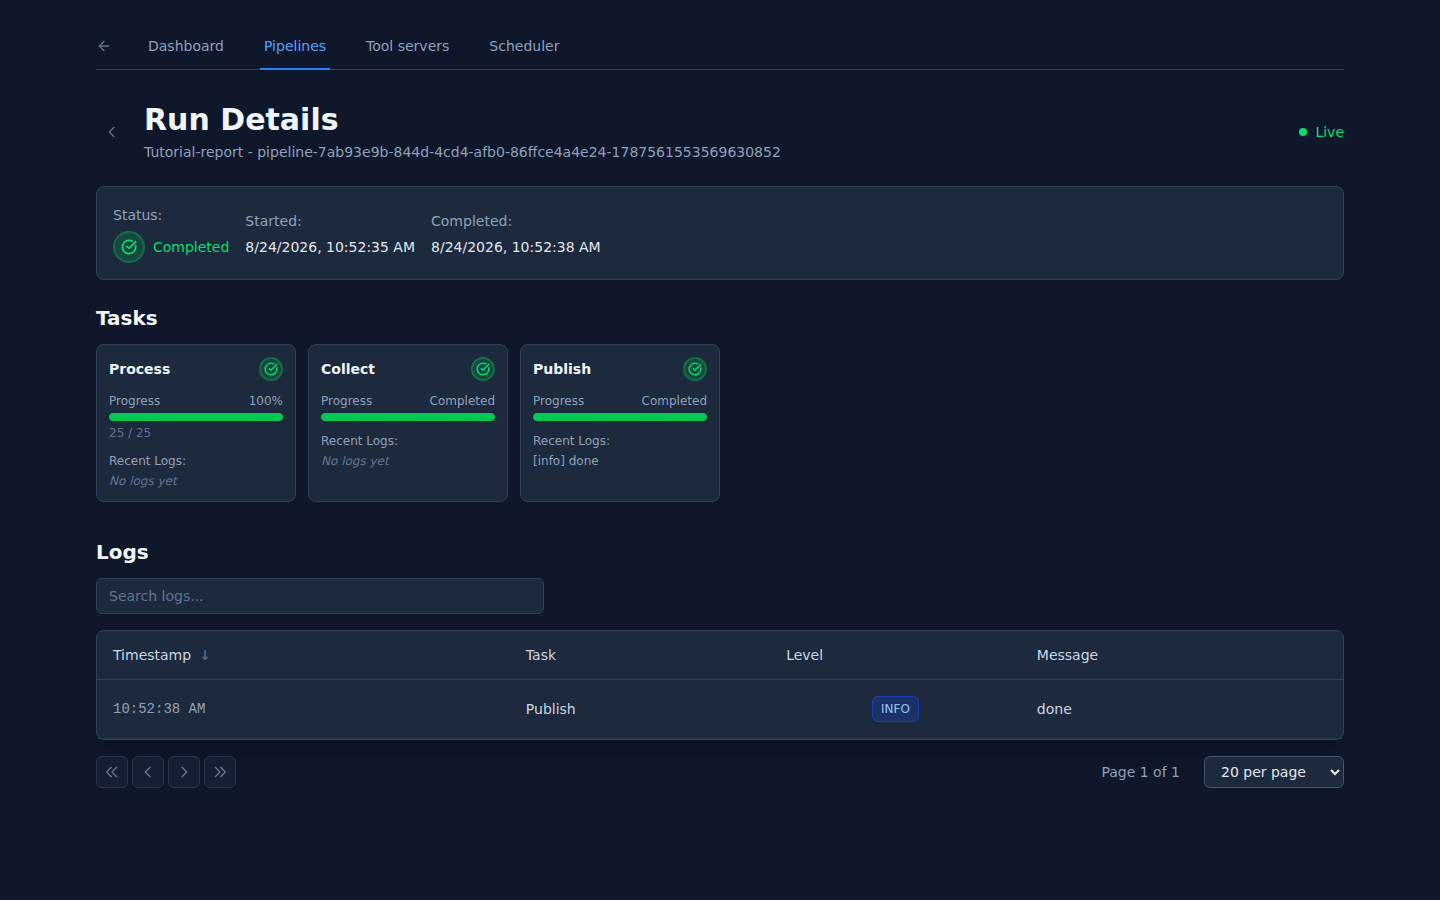Click the back arrow in top navigation
This screenshot has width=1440, height=900.
click(x=104, y=46)
